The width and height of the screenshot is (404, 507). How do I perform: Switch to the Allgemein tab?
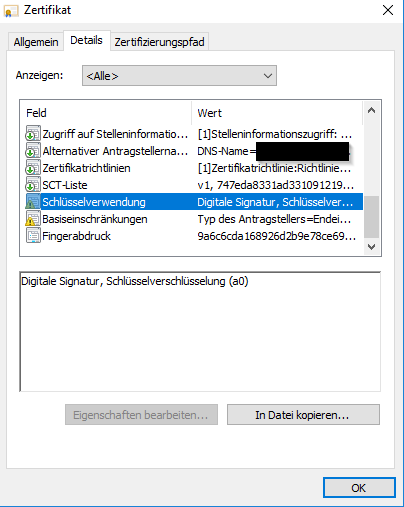(36, 42)
